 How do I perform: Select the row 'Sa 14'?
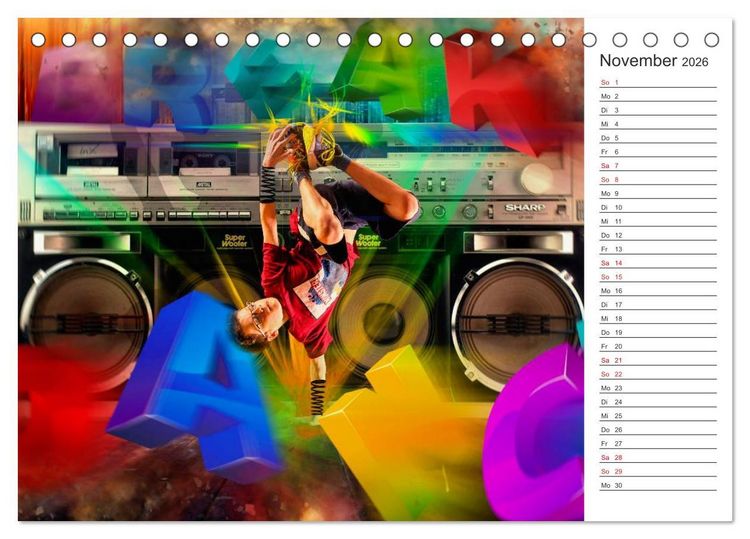click(658, 263)
